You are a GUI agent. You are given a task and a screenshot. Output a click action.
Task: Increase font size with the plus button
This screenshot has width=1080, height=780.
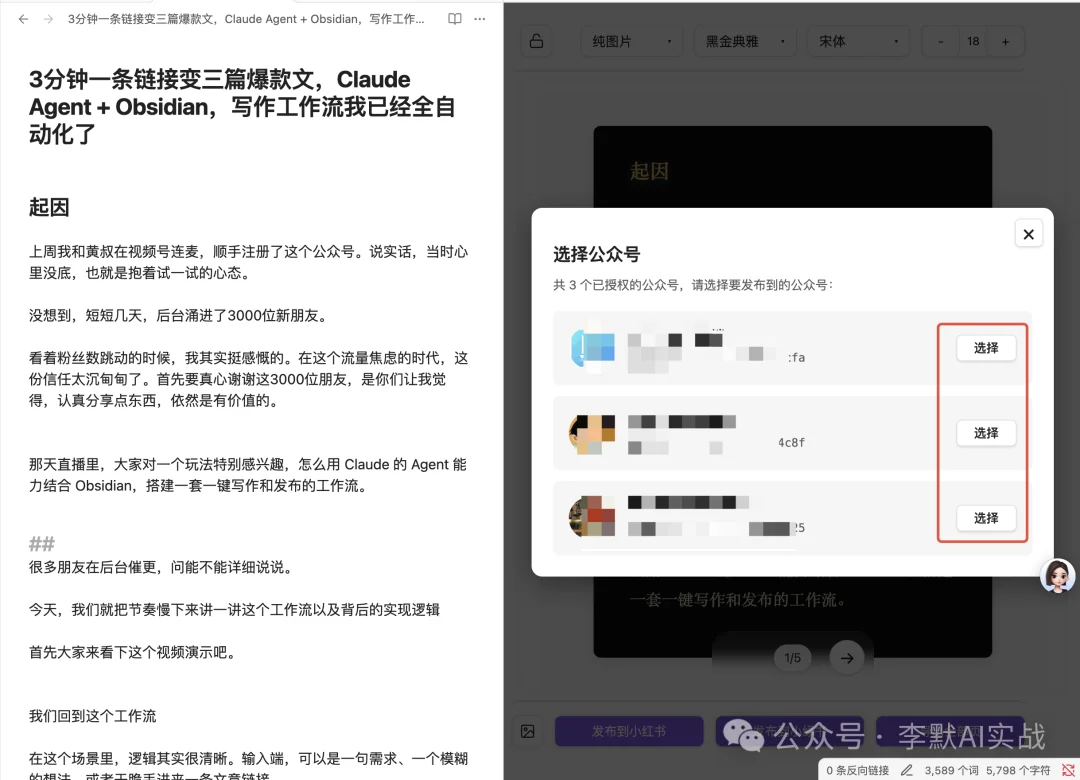(1005, 41)
